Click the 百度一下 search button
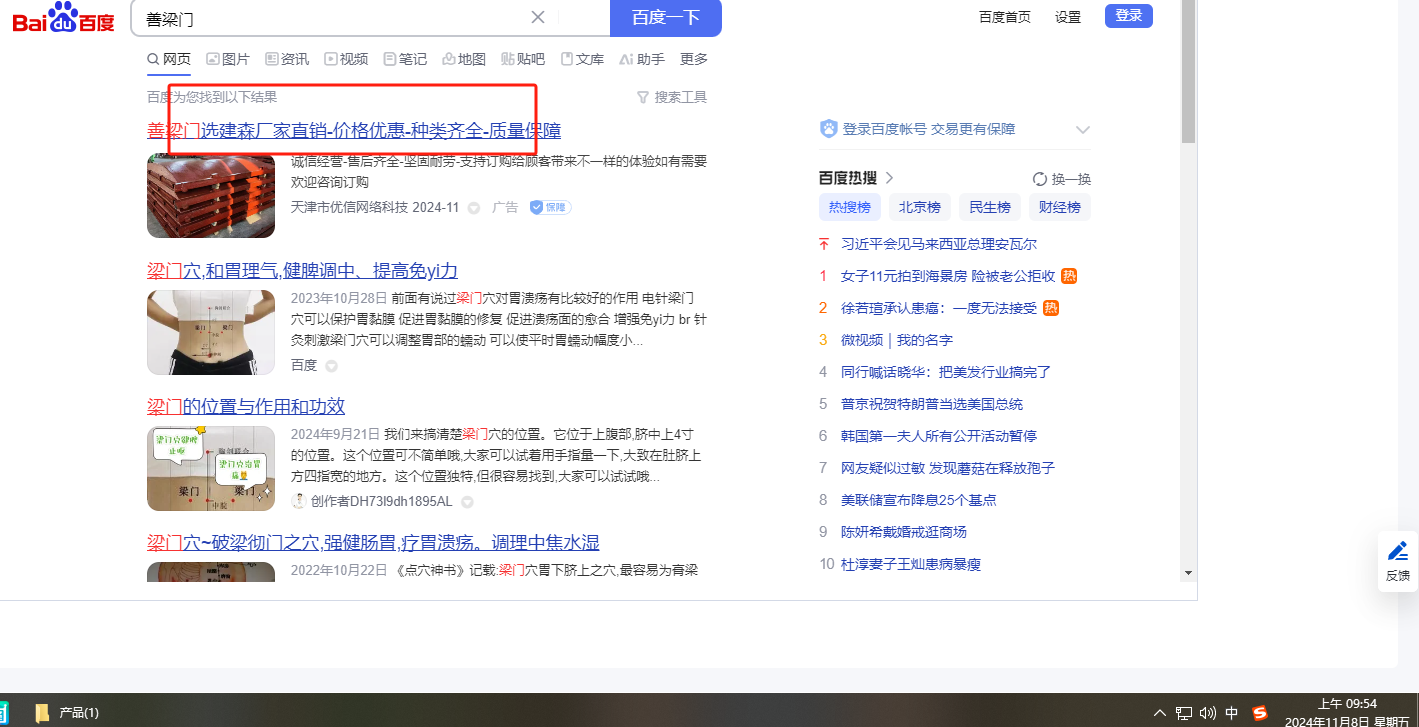Image resolution: width=1419 pixels, height=727 pixels. 665,17
